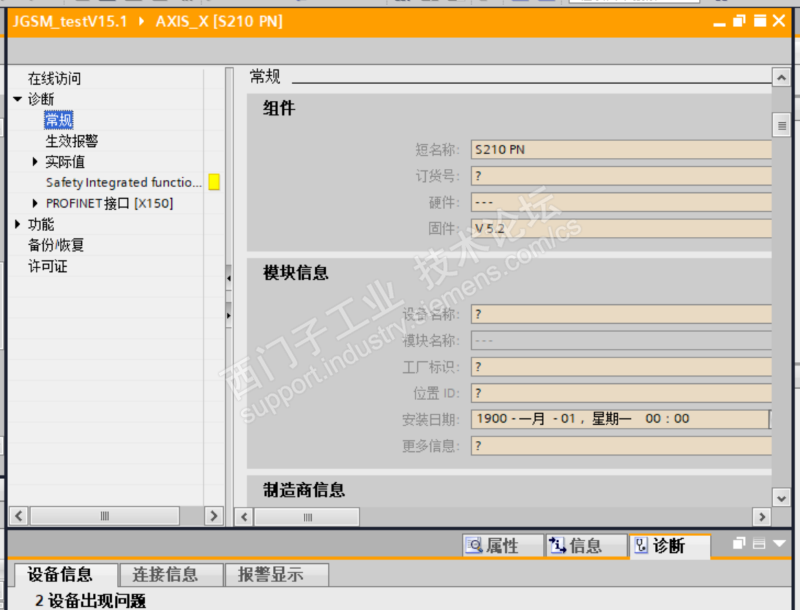Click the 组件 section heading
The image size is (800, 610).
pos(279,108)
